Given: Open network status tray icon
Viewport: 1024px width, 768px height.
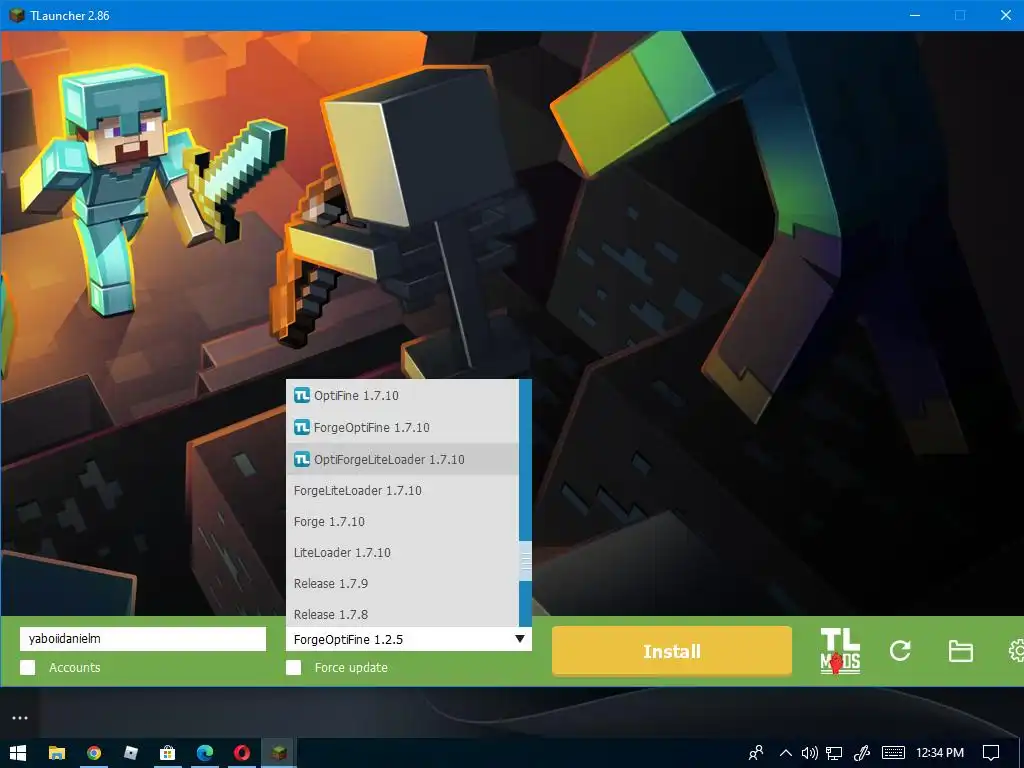Looking at the screenshot, I should (834, 753).
